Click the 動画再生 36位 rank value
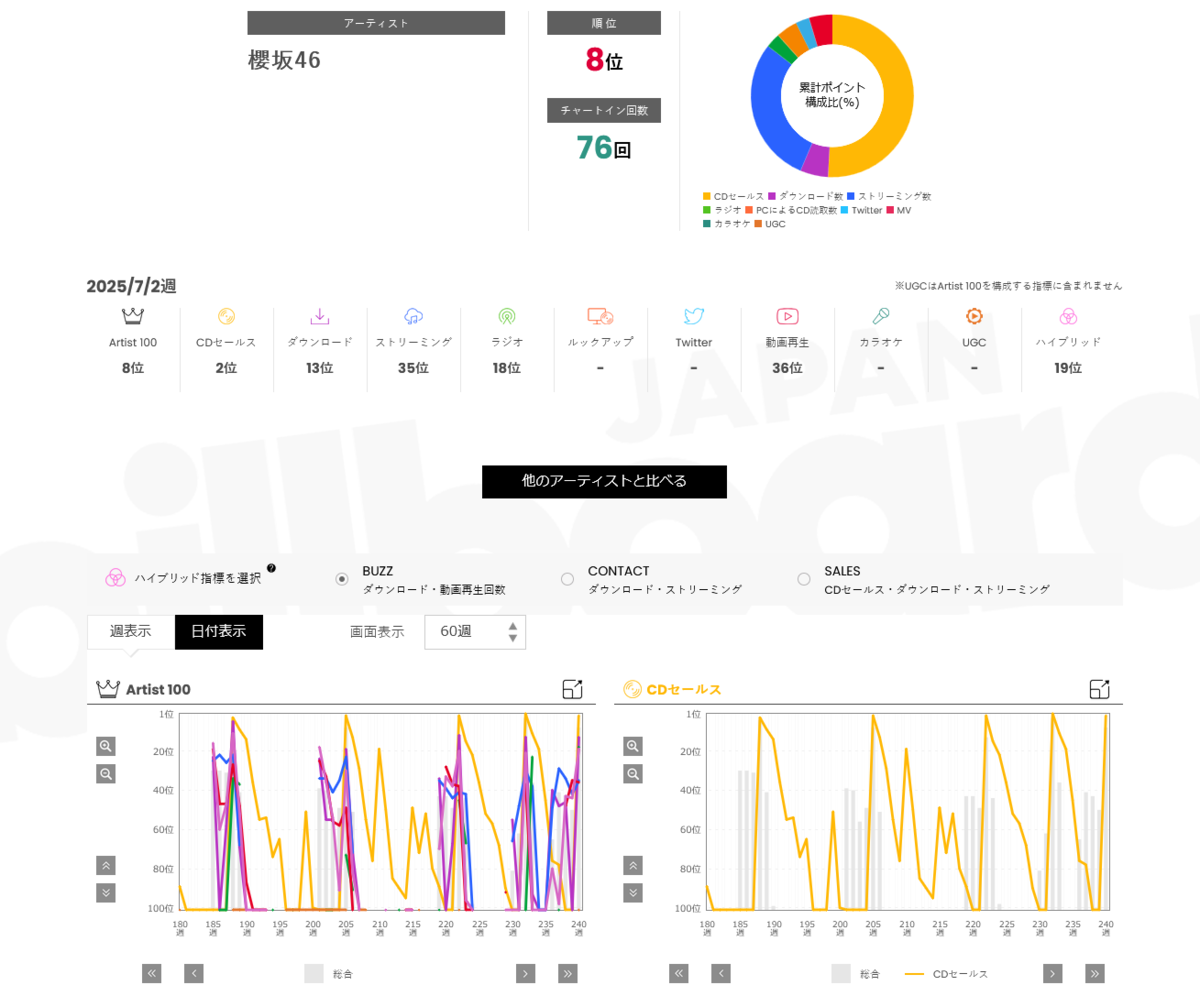 coord(787,368)
